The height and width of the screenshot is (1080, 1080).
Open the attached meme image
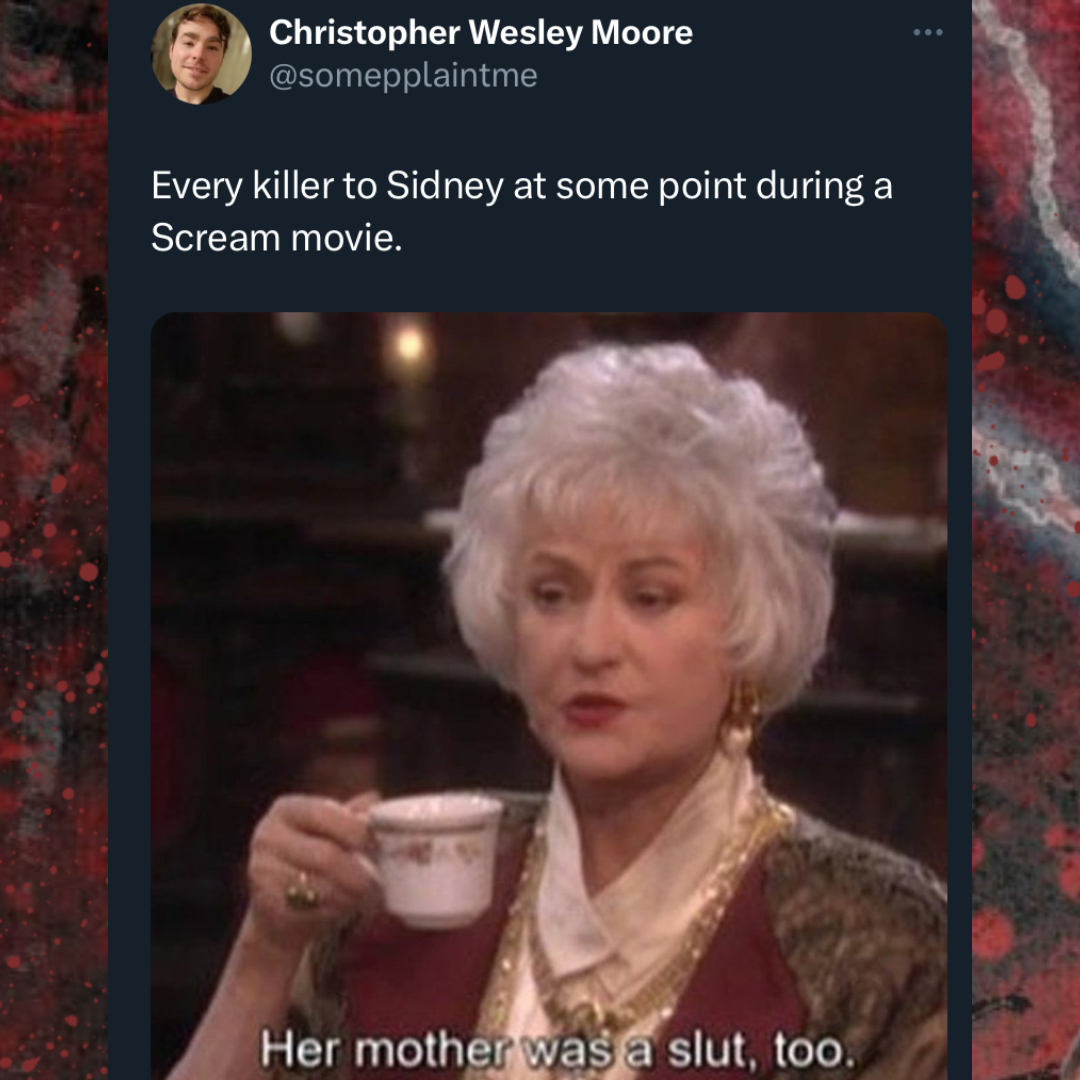click(x=549, y=696)
